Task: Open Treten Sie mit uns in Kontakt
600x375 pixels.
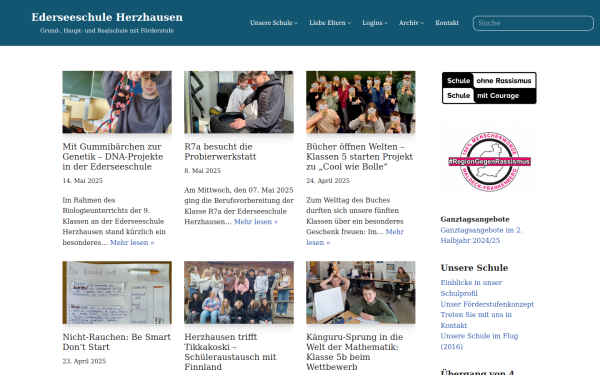Action: pyautogui.click(x=476, y=320)
